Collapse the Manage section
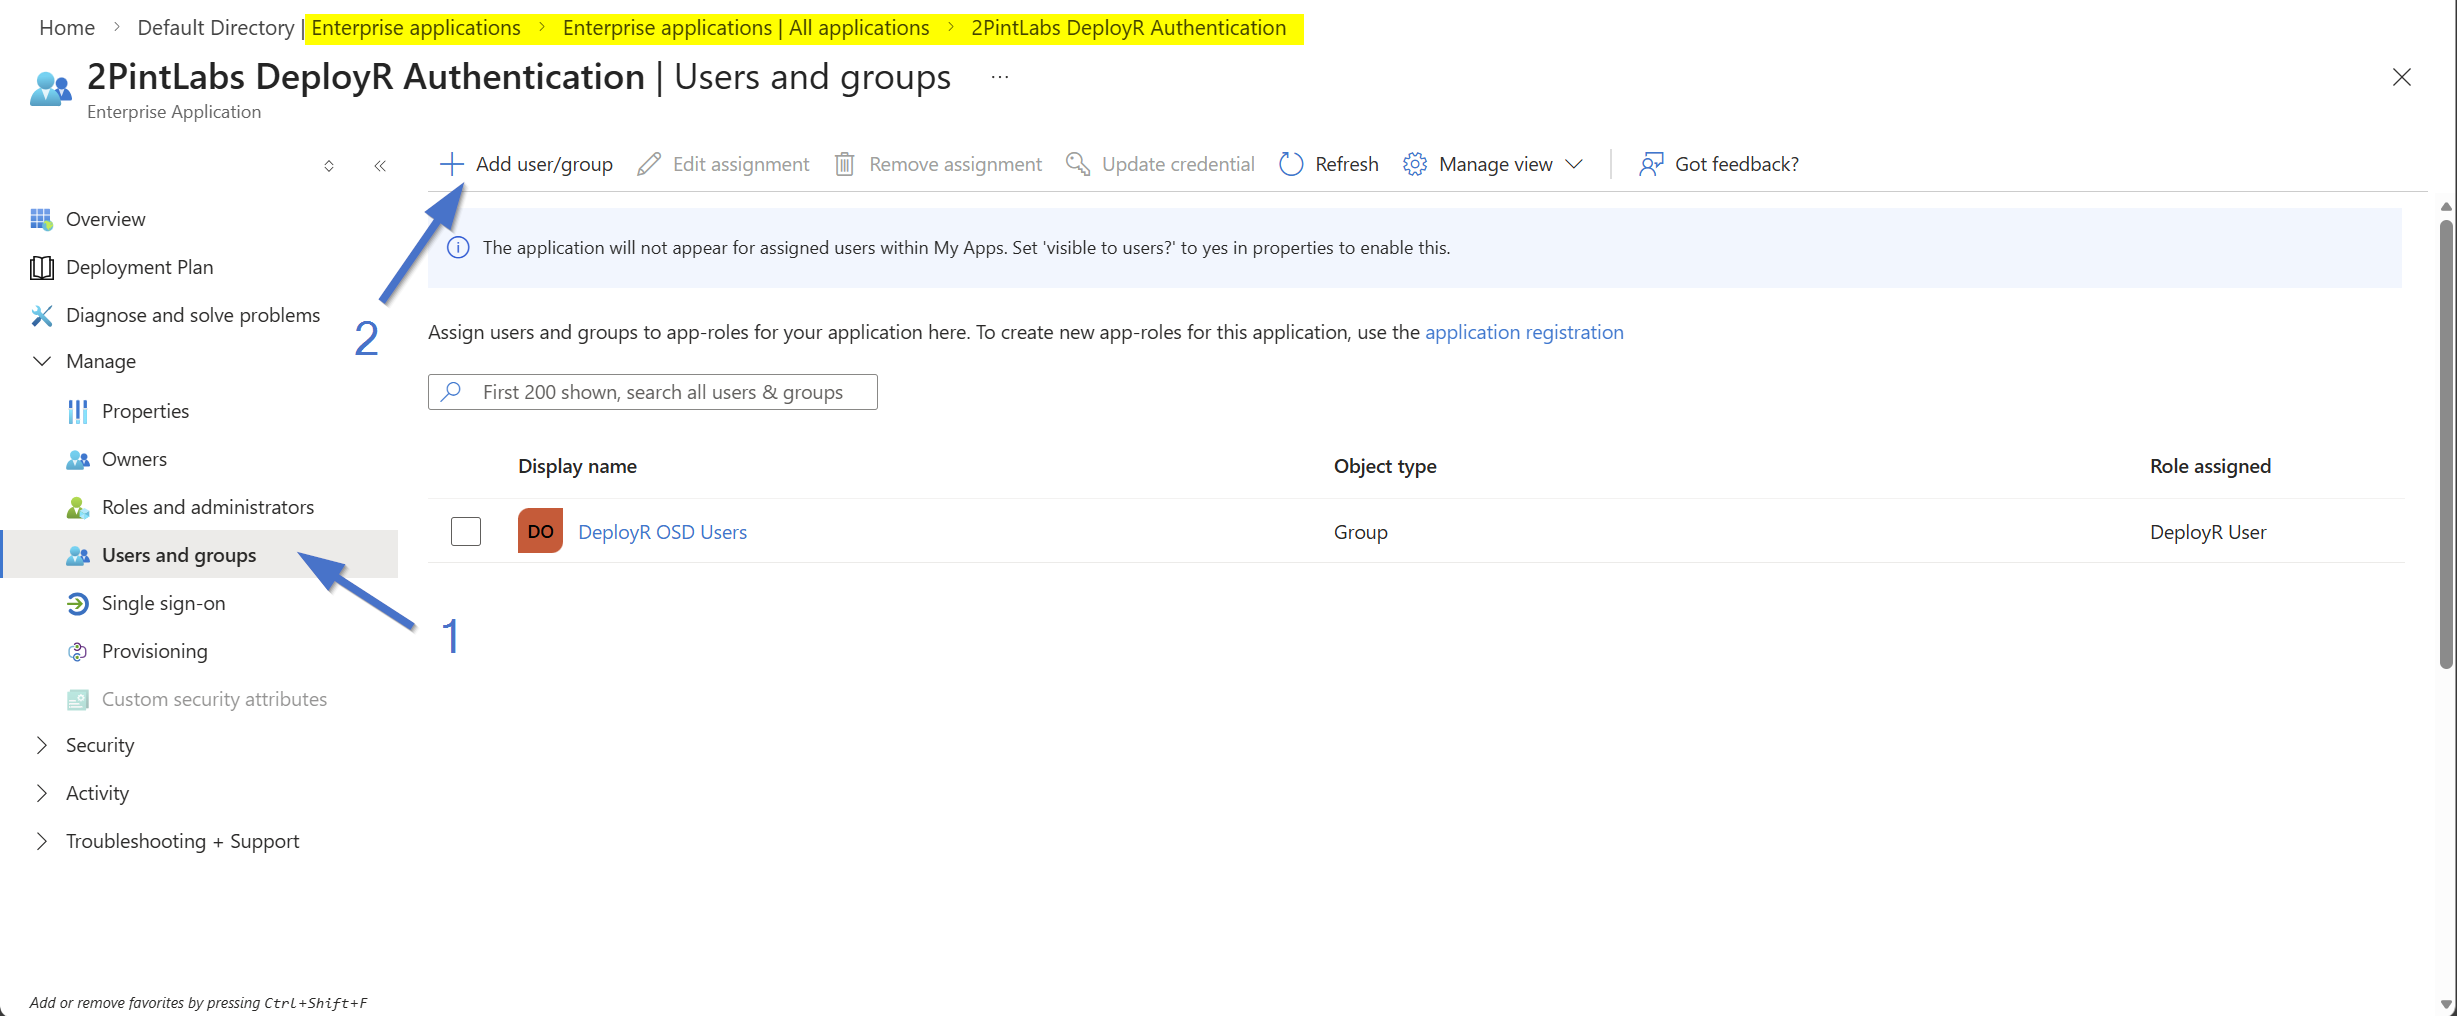The image size is (2457, 1016). click(42, 361)
